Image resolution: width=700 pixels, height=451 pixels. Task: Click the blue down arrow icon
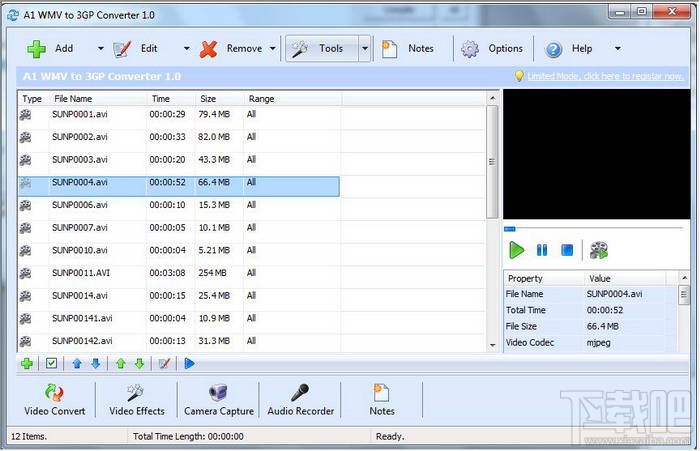point(96,364)
